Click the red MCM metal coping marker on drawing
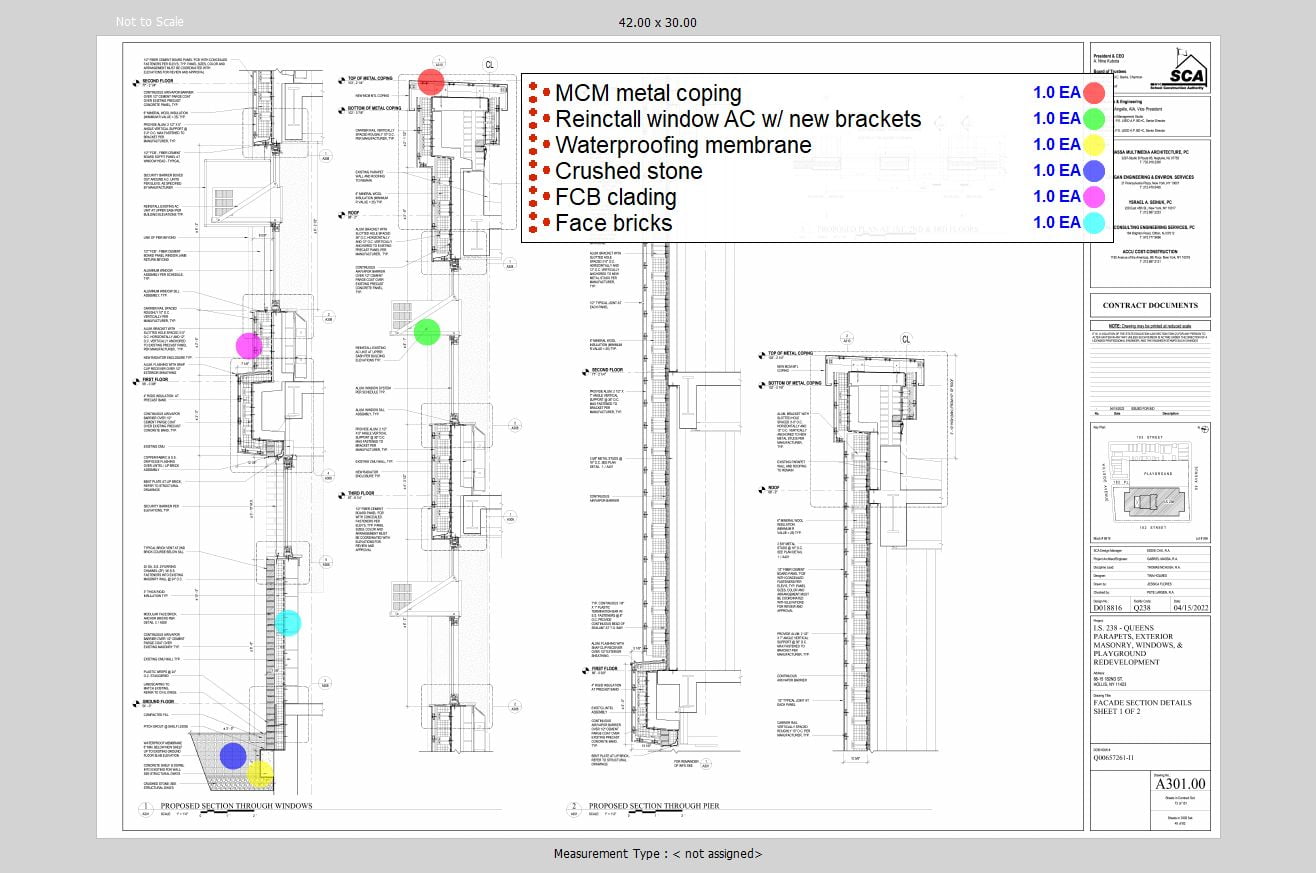This screenshot has width=1316, height=873. click(x=430, y=82)
